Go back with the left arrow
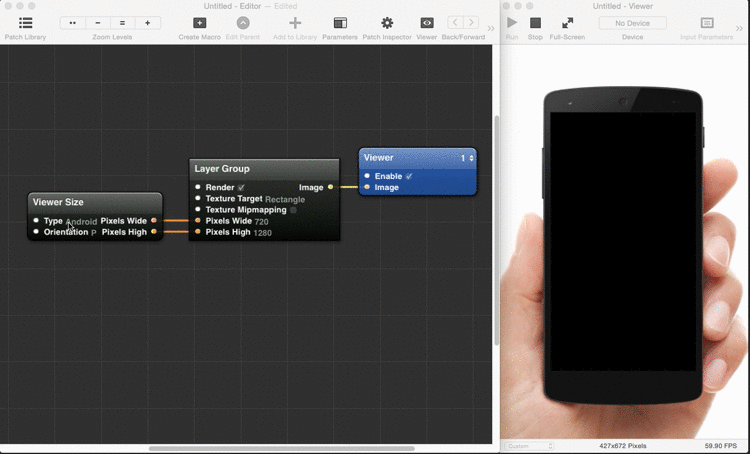This screenshot has width=750, height=454. pos(455,22)
